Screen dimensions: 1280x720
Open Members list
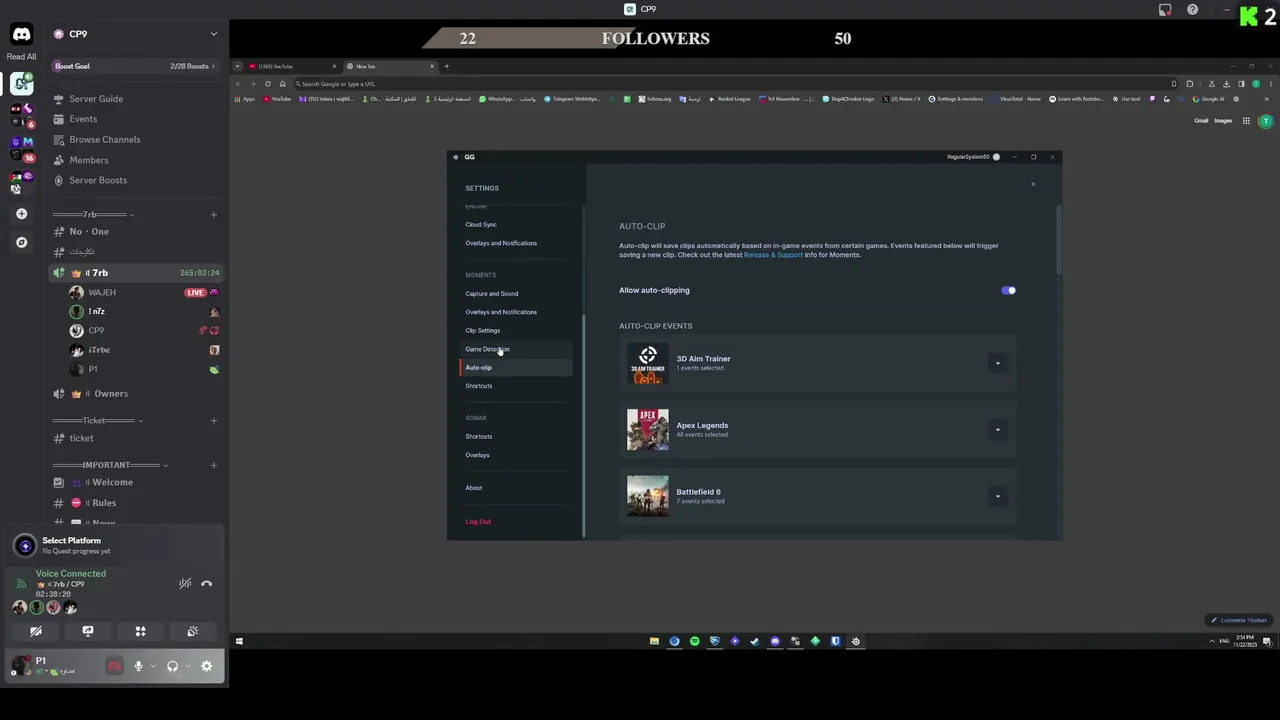(89, 160)
